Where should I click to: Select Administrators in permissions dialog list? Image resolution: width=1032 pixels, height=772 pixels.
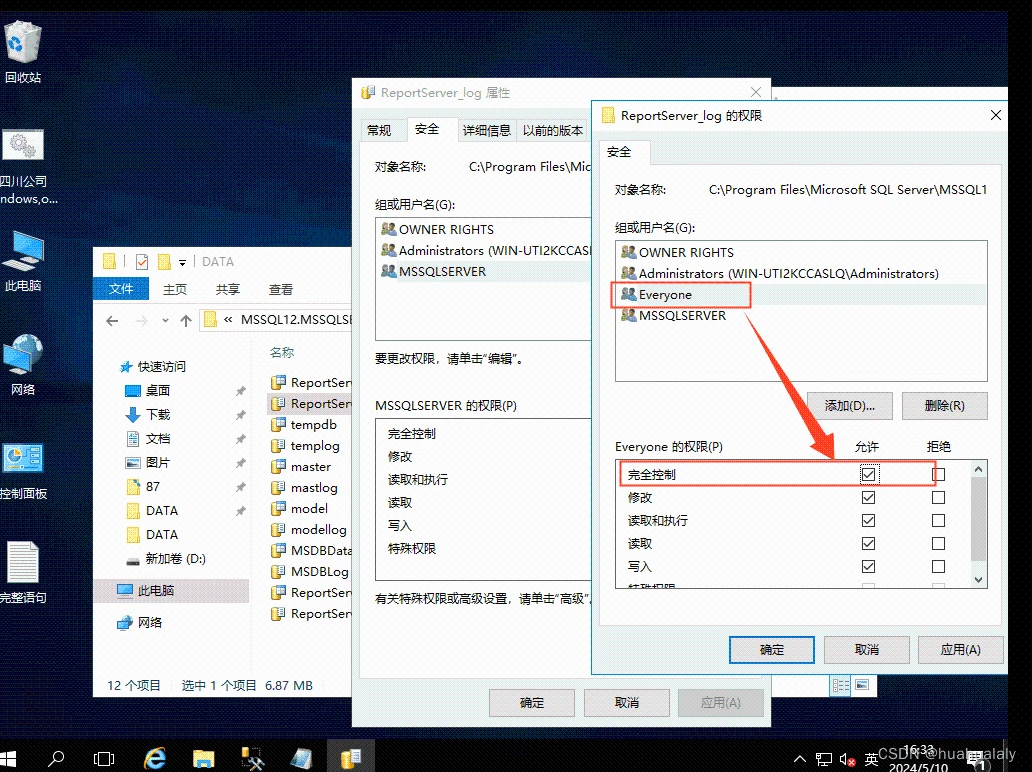(x=801, y=274)
